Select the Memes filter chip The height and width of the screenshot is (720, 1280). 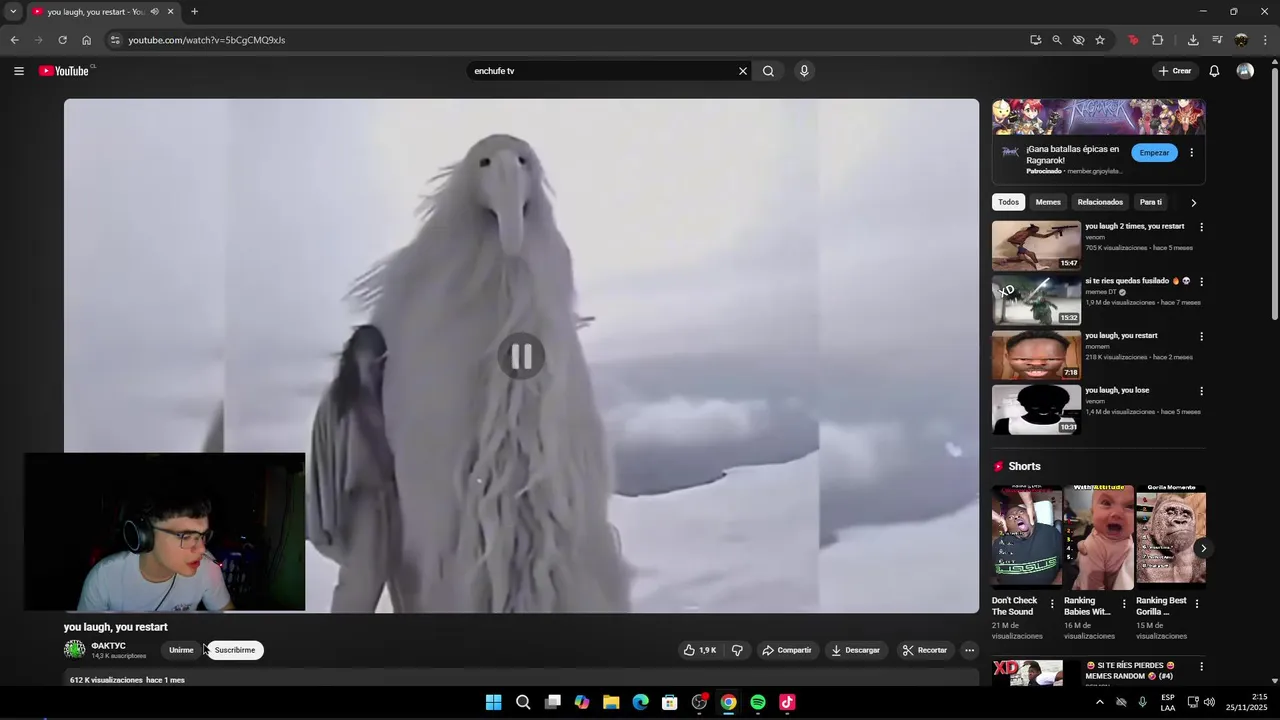[1048, 202]
